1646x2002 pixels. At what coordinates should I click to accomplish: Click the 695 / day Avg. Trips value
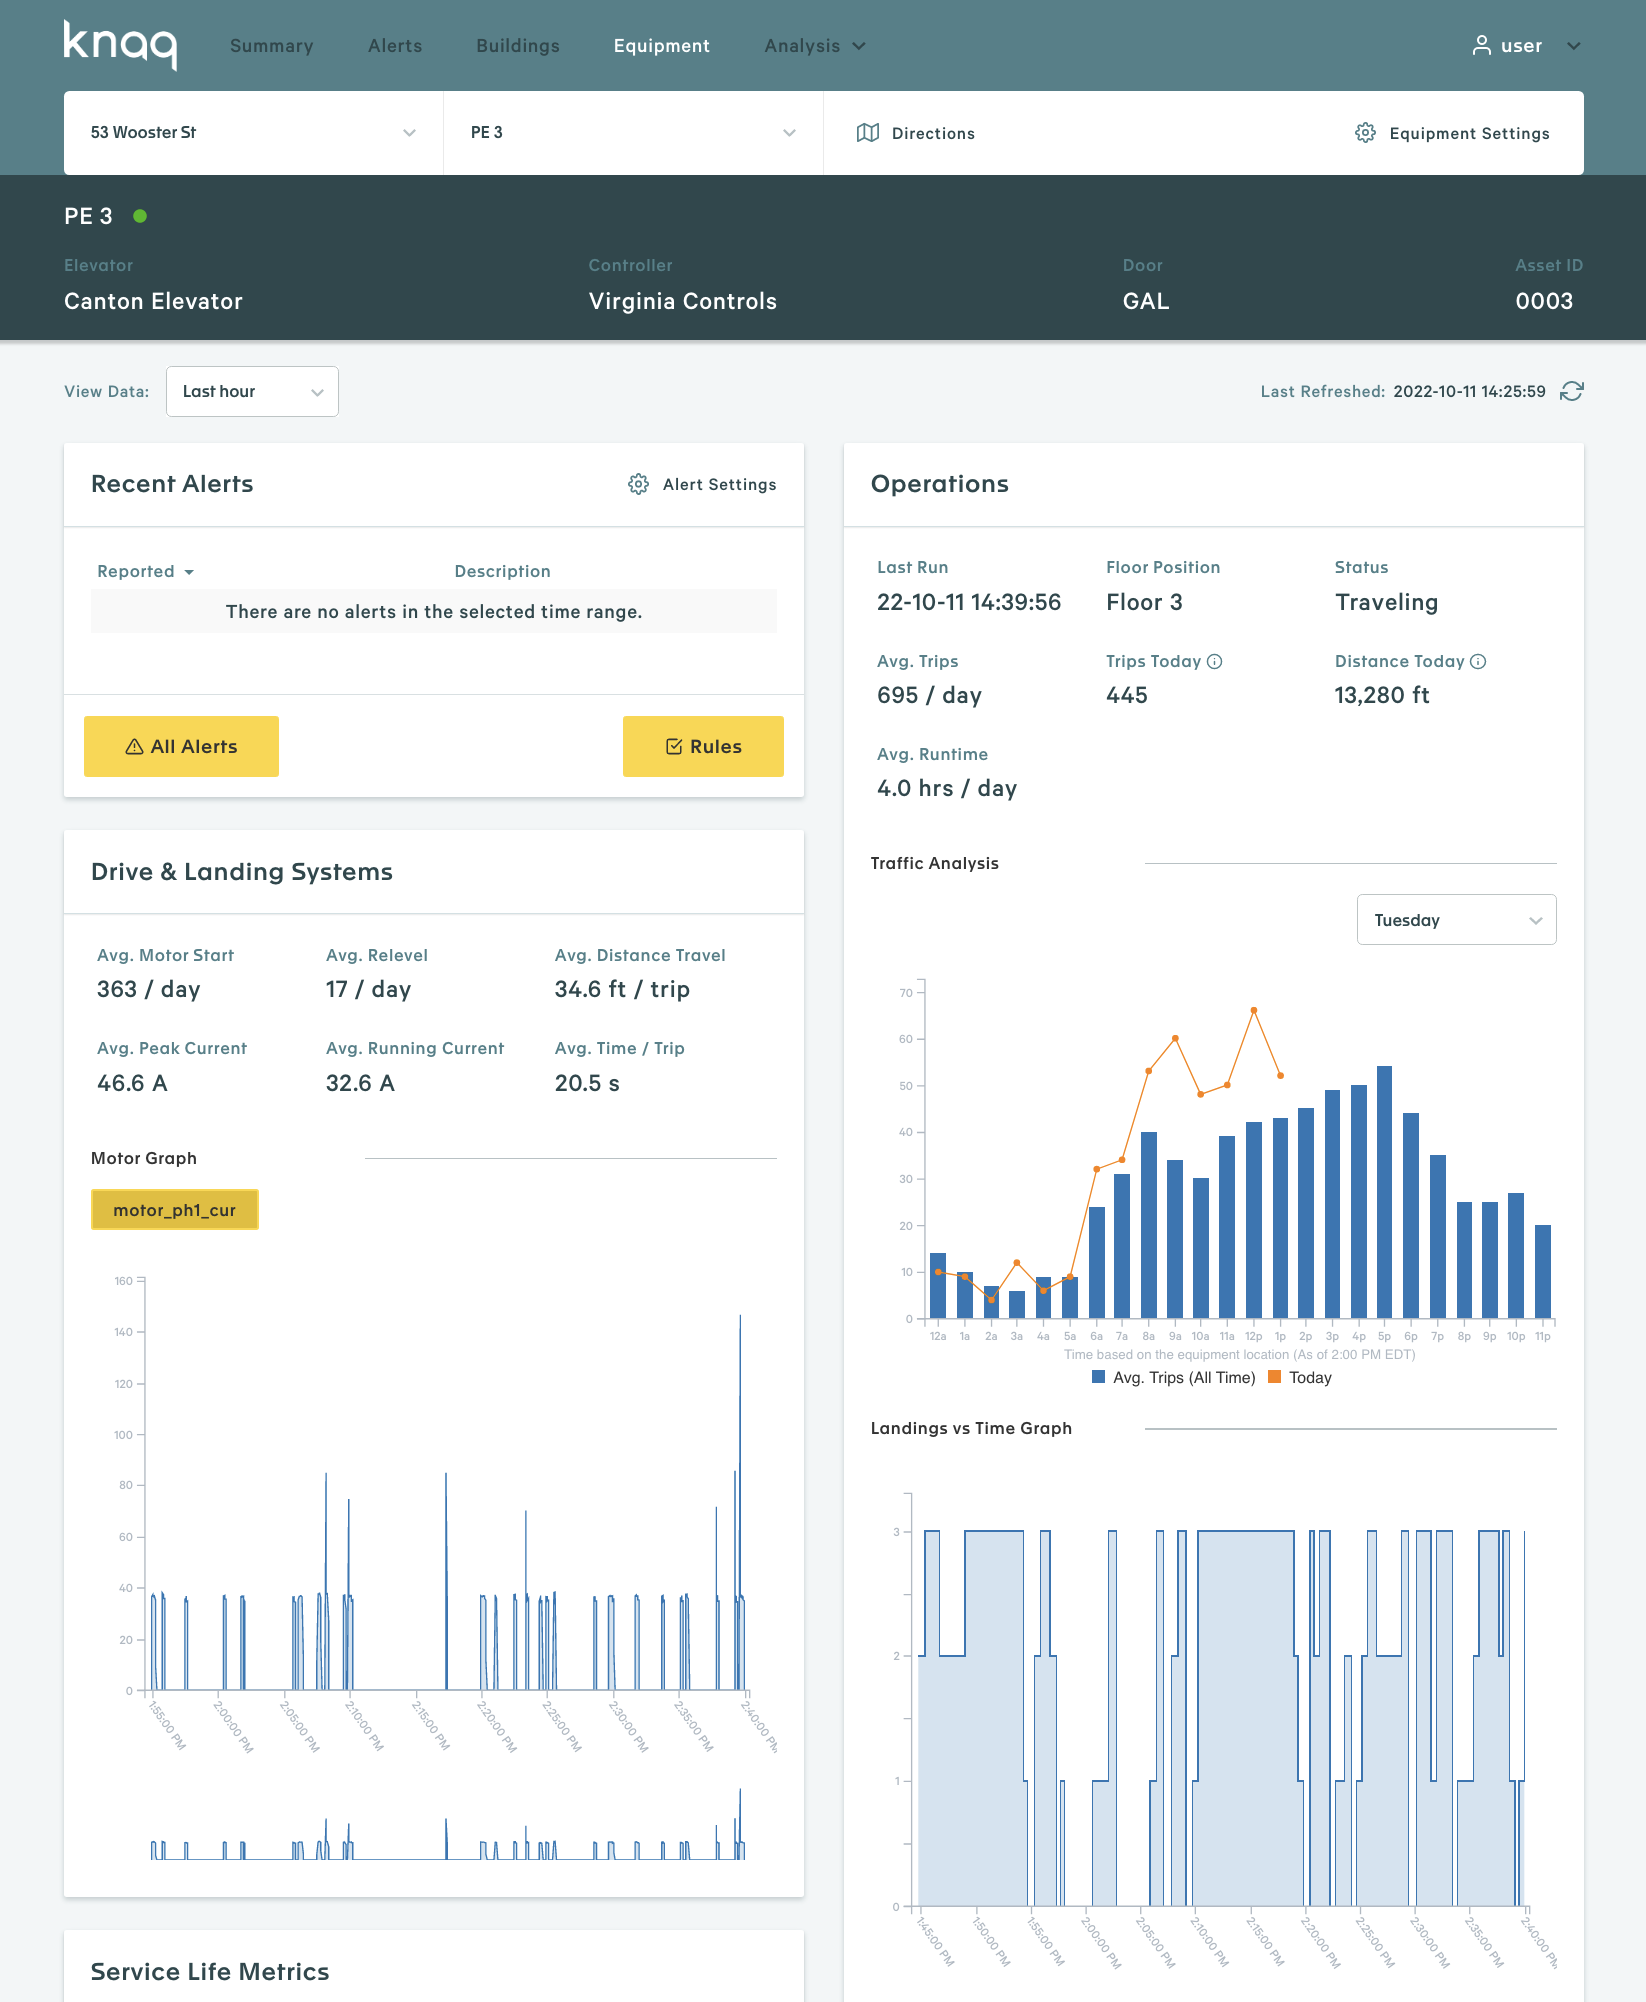coord(929,695)
